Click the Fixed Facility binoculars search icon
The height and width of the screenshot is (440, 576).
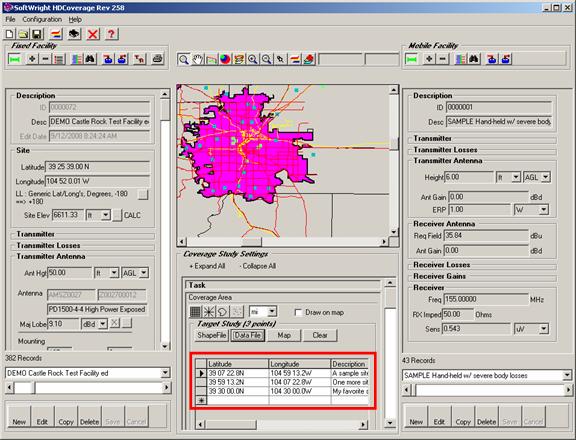[x=90, y=59]
